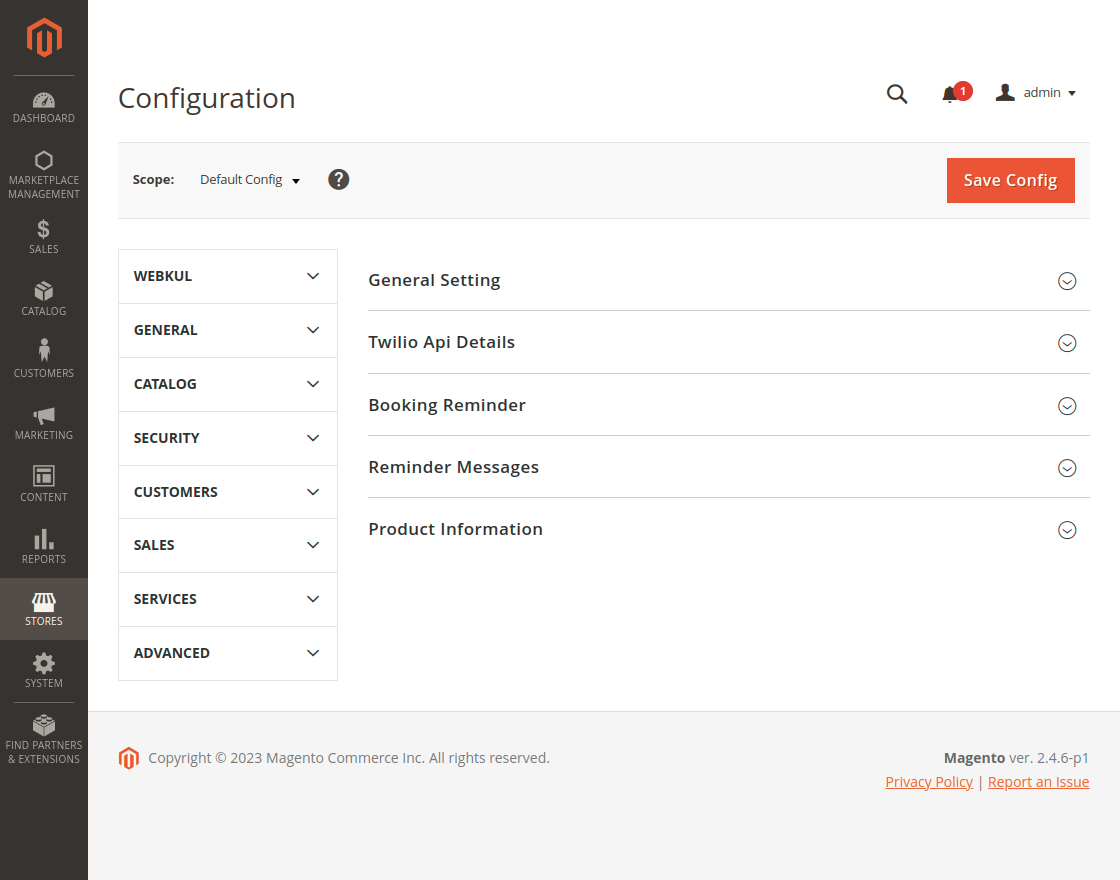
Task: Click the Magento logo at top left
Action: tap(44, 38)
